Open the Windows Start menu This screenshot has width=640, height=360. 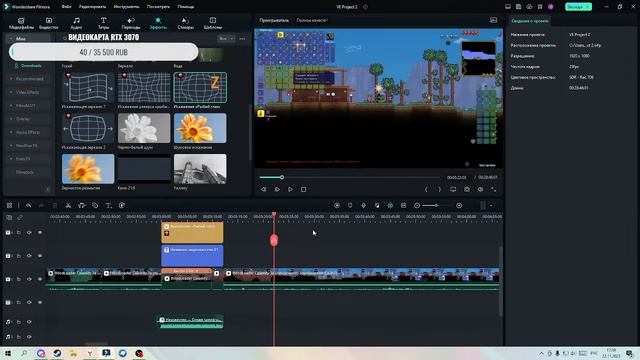tap(8, 353)
